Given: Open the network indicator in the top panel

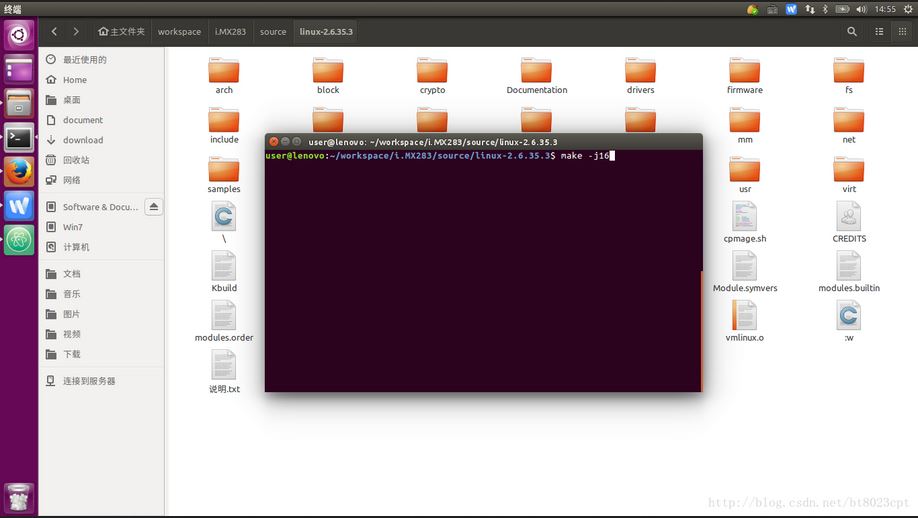Looking at the screenshot, I should tap(810, 9).
